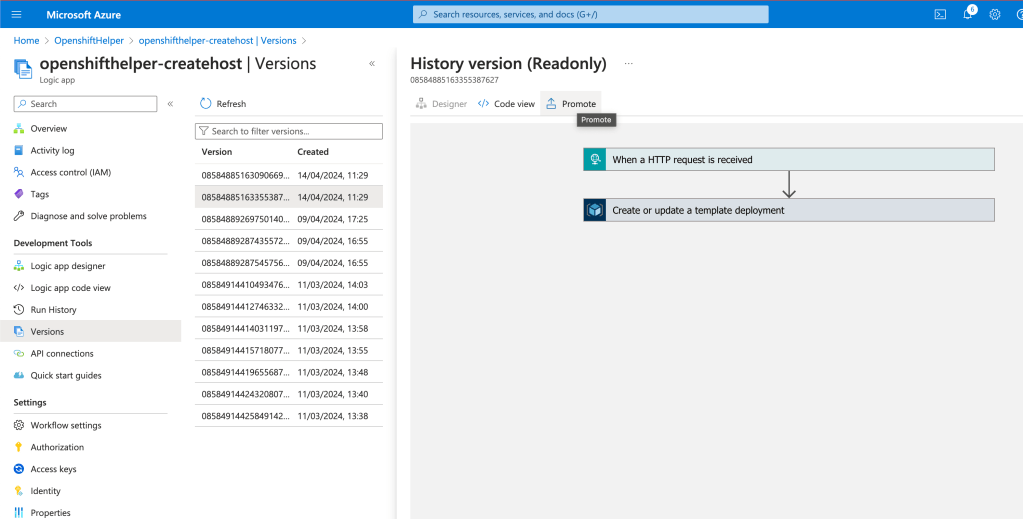This screenshot has height=519, width=1023.
Task: Select version 08584889287545756 row
Action: click(x=288, y=263)
